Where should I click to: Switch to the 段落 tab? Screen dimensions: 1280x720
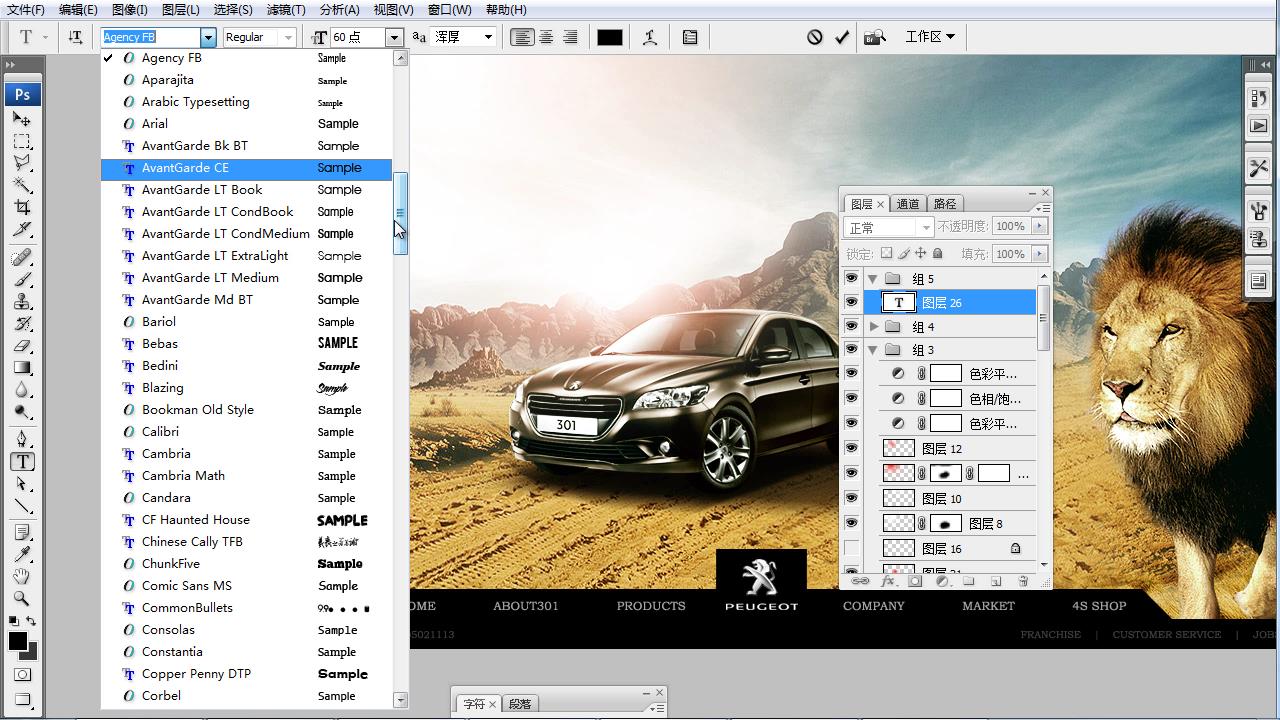click(520, 704)
